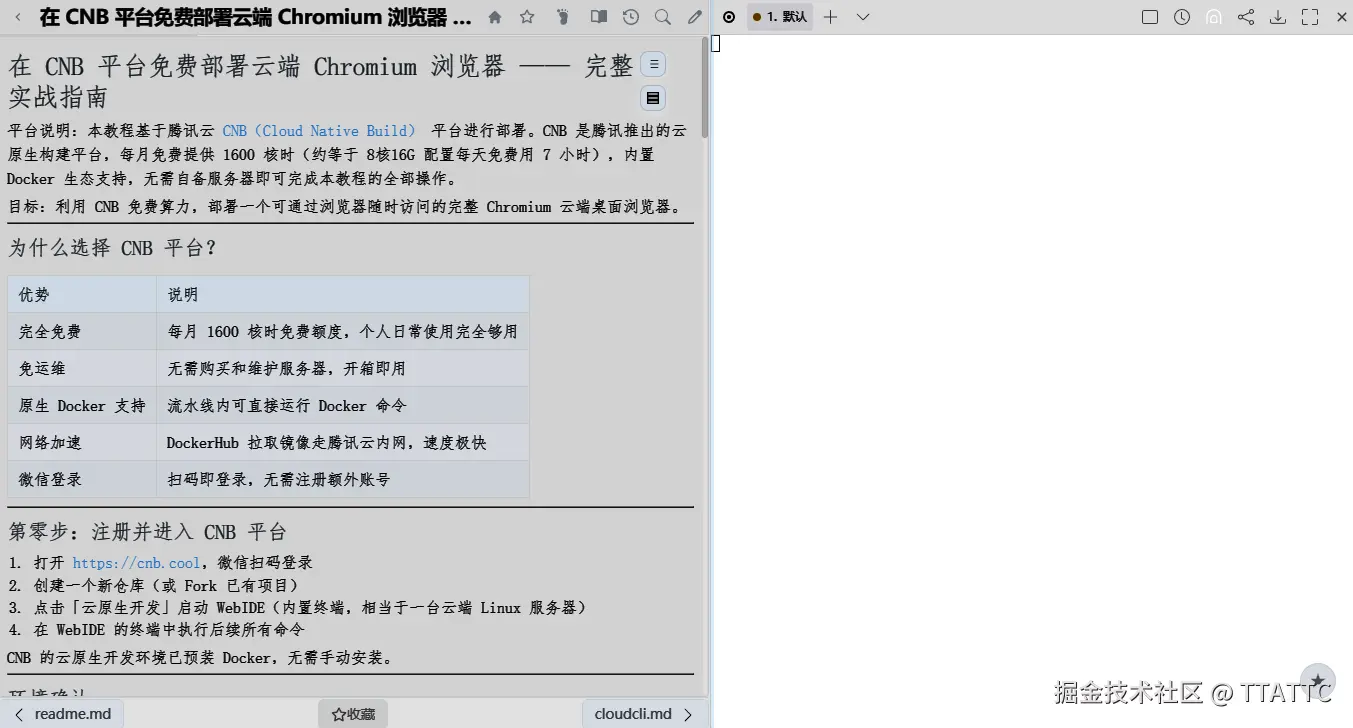This screenshot has height=728, width=1353.
Task: Add a new tab with plus icon
Action: click(830, 17)
